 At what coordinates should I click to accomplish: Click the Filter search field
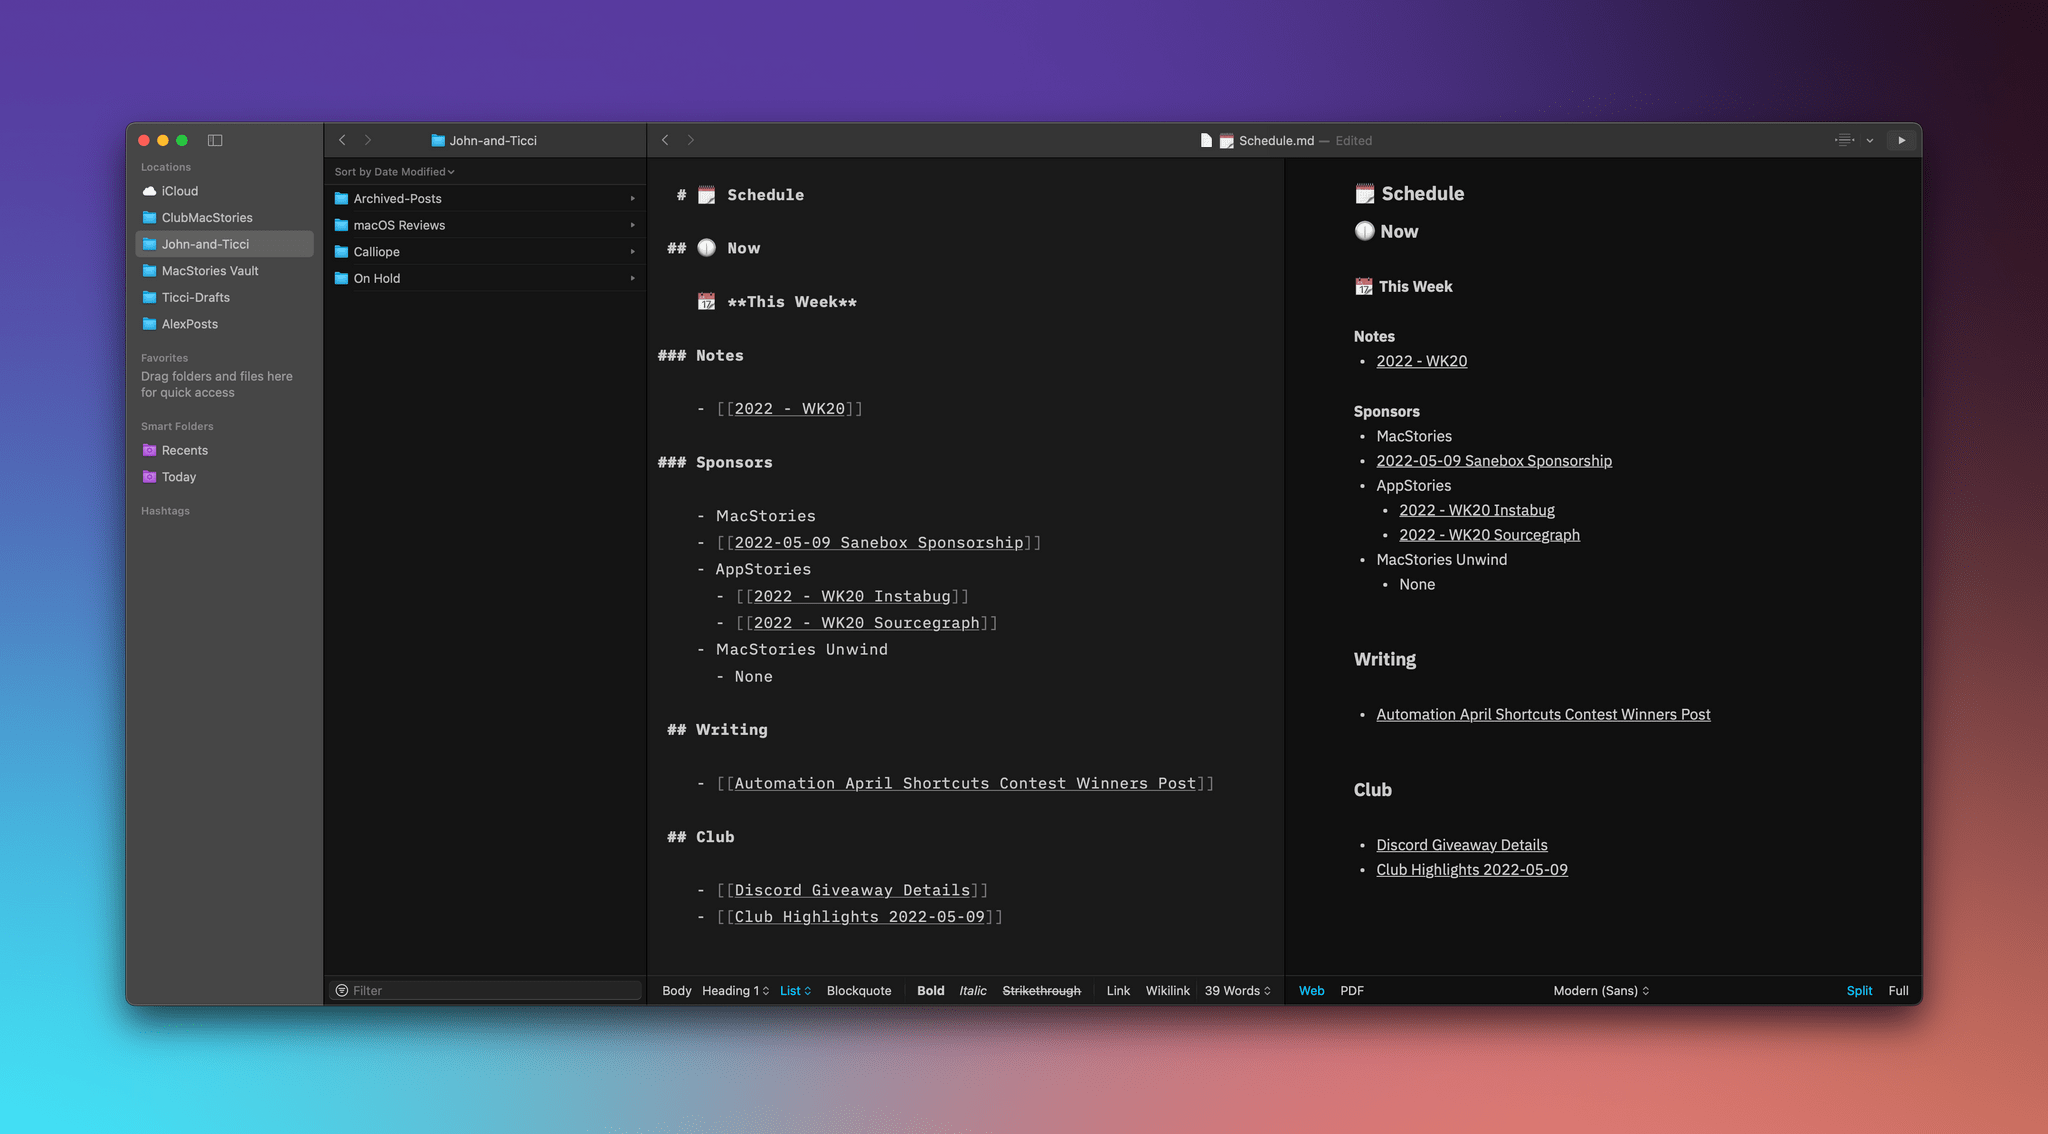485,990
